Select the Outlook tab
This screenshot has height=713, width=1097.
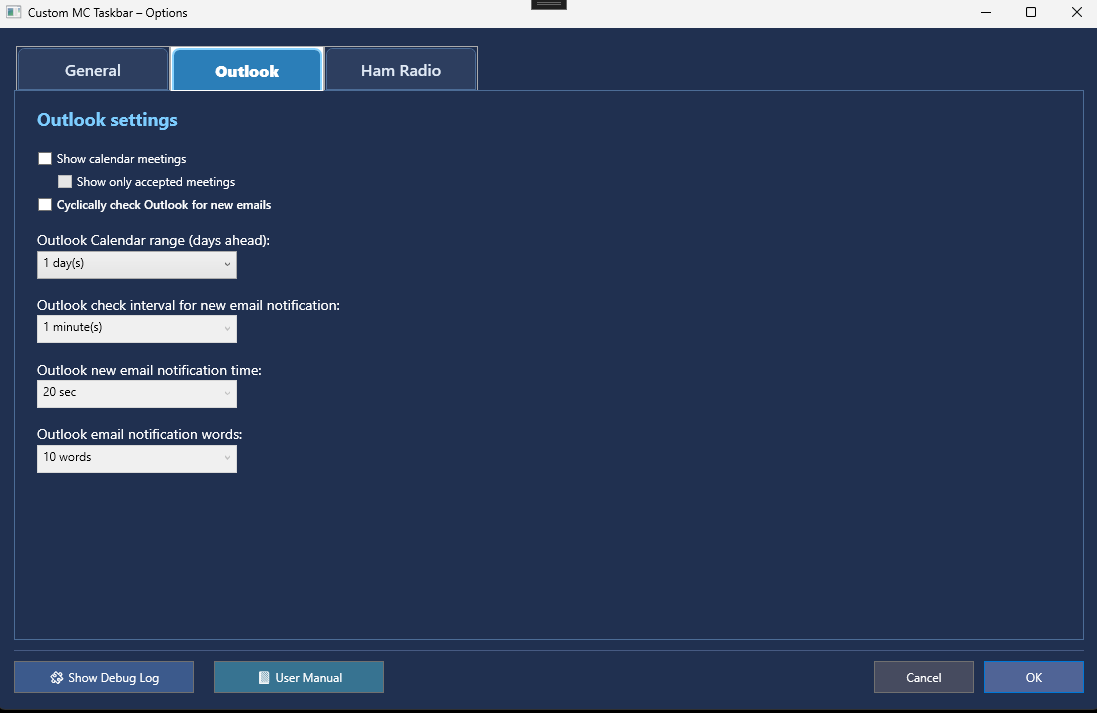pyautogui.click(x=247, y=70)
